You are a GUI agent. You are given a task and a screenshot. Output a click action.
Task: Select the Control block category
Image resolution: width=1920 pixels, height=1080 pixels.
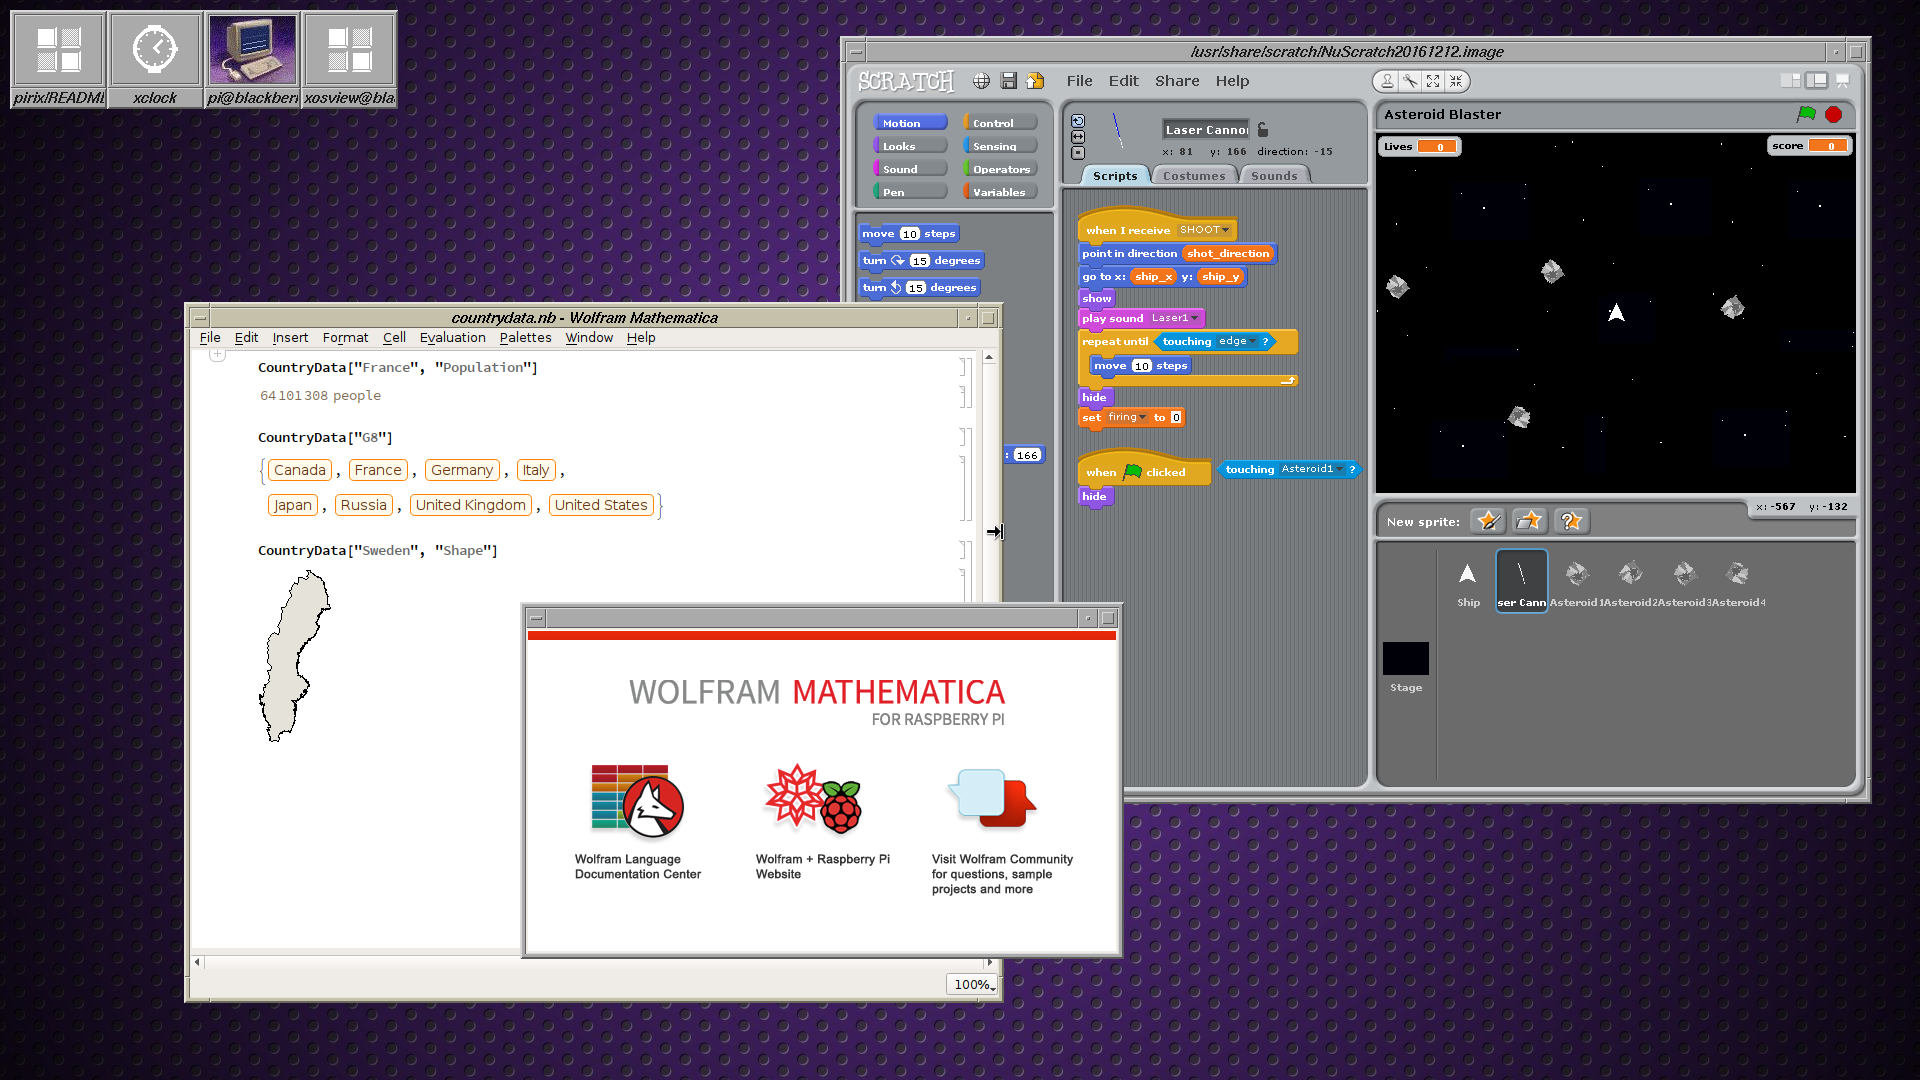click(1000, 123)
